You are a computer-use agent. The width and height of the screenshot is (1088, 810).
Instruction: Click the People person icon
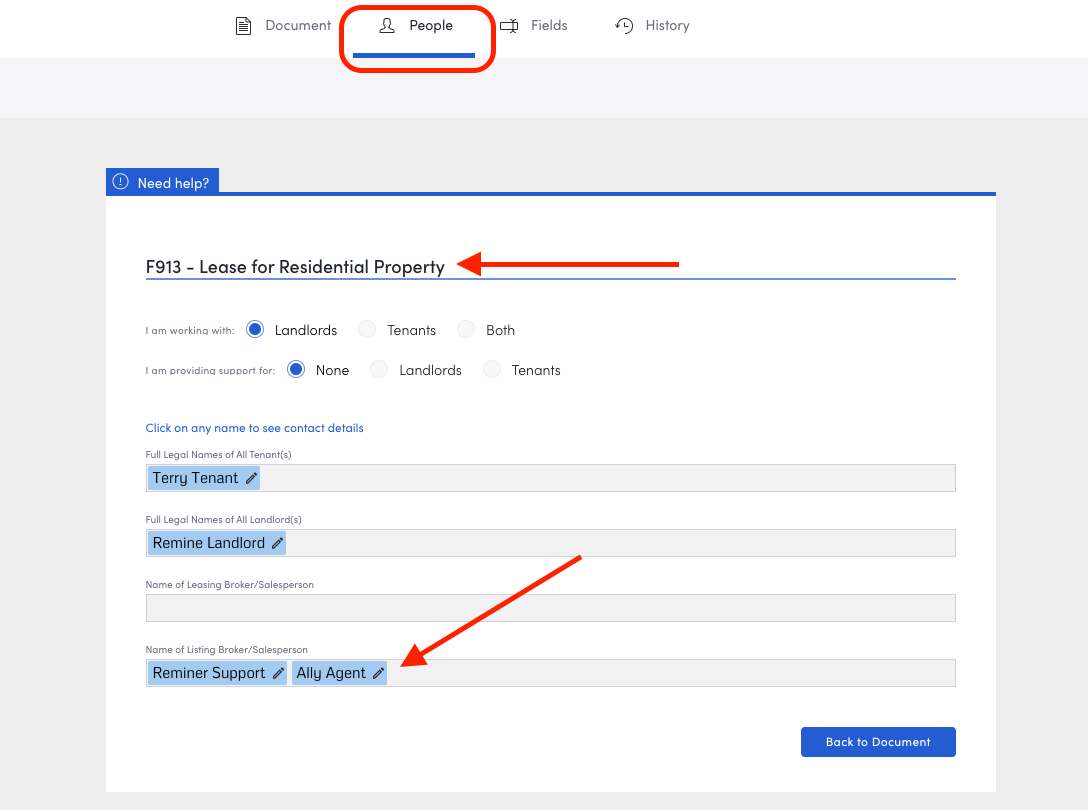click(x=387, y=26)
